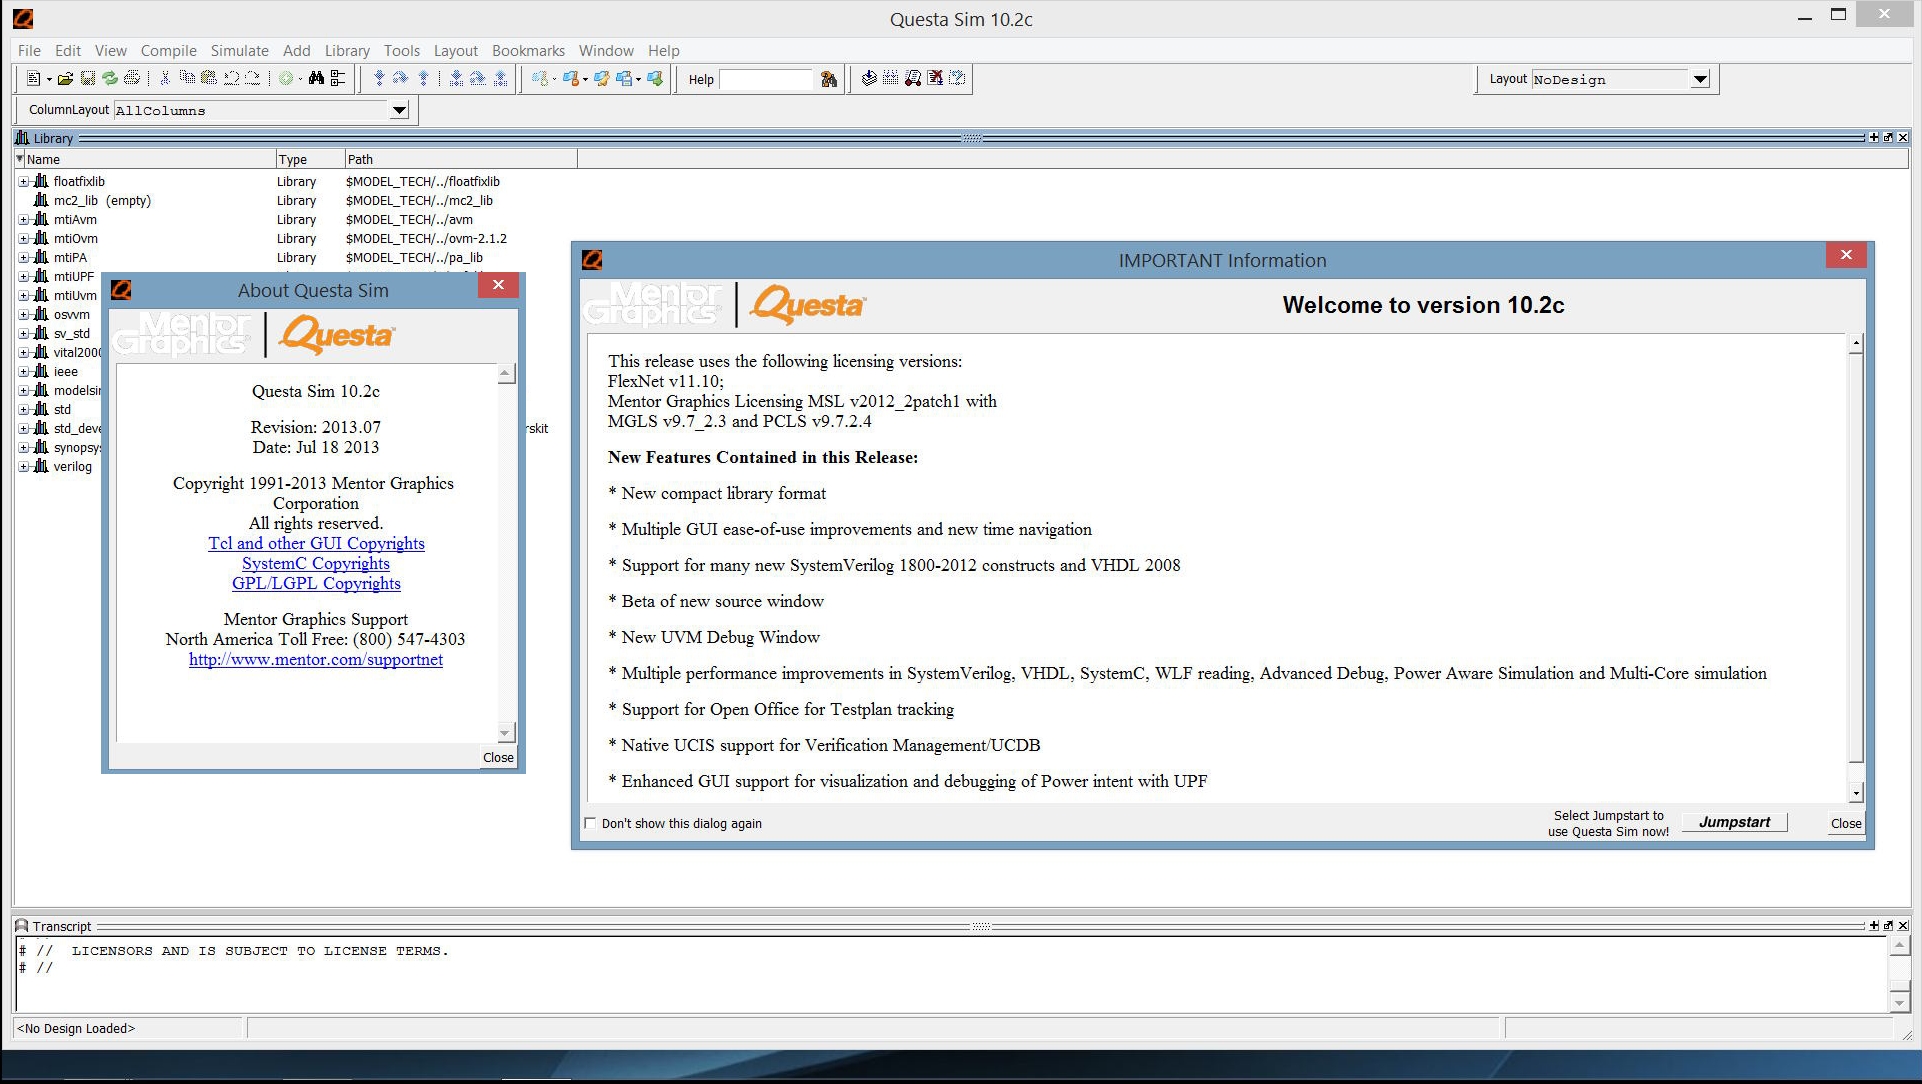
Task: Click the Name column header in Library
Action: click(x=149, y=159)
